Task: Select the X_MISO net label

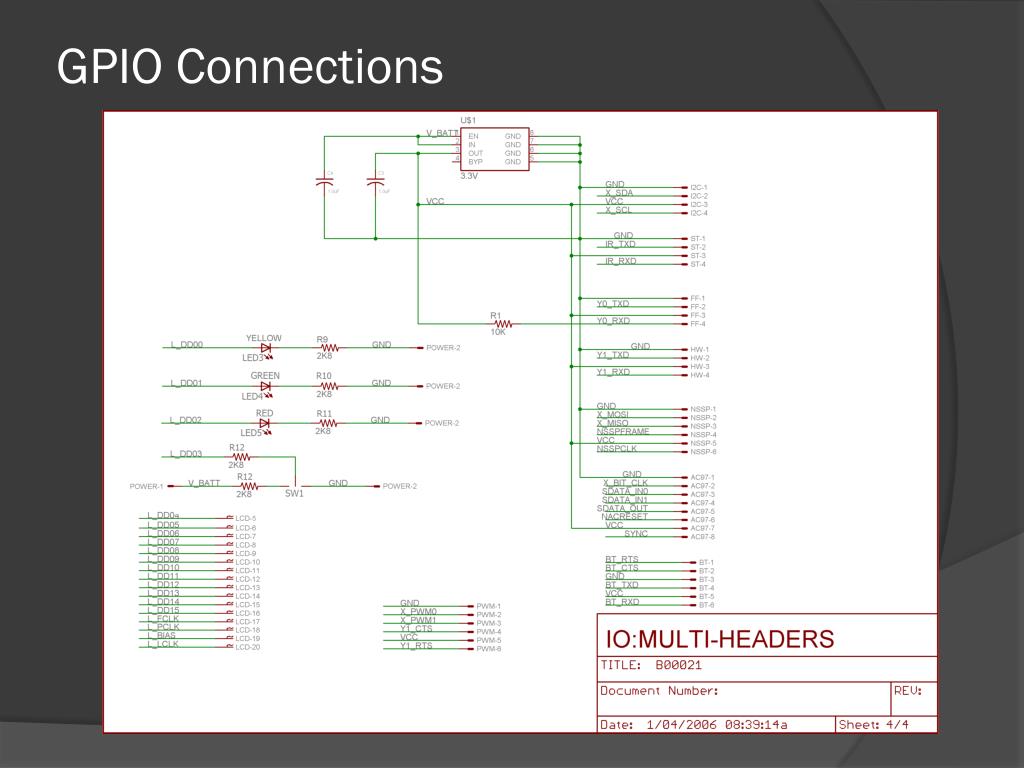Action: click(613, 423)
